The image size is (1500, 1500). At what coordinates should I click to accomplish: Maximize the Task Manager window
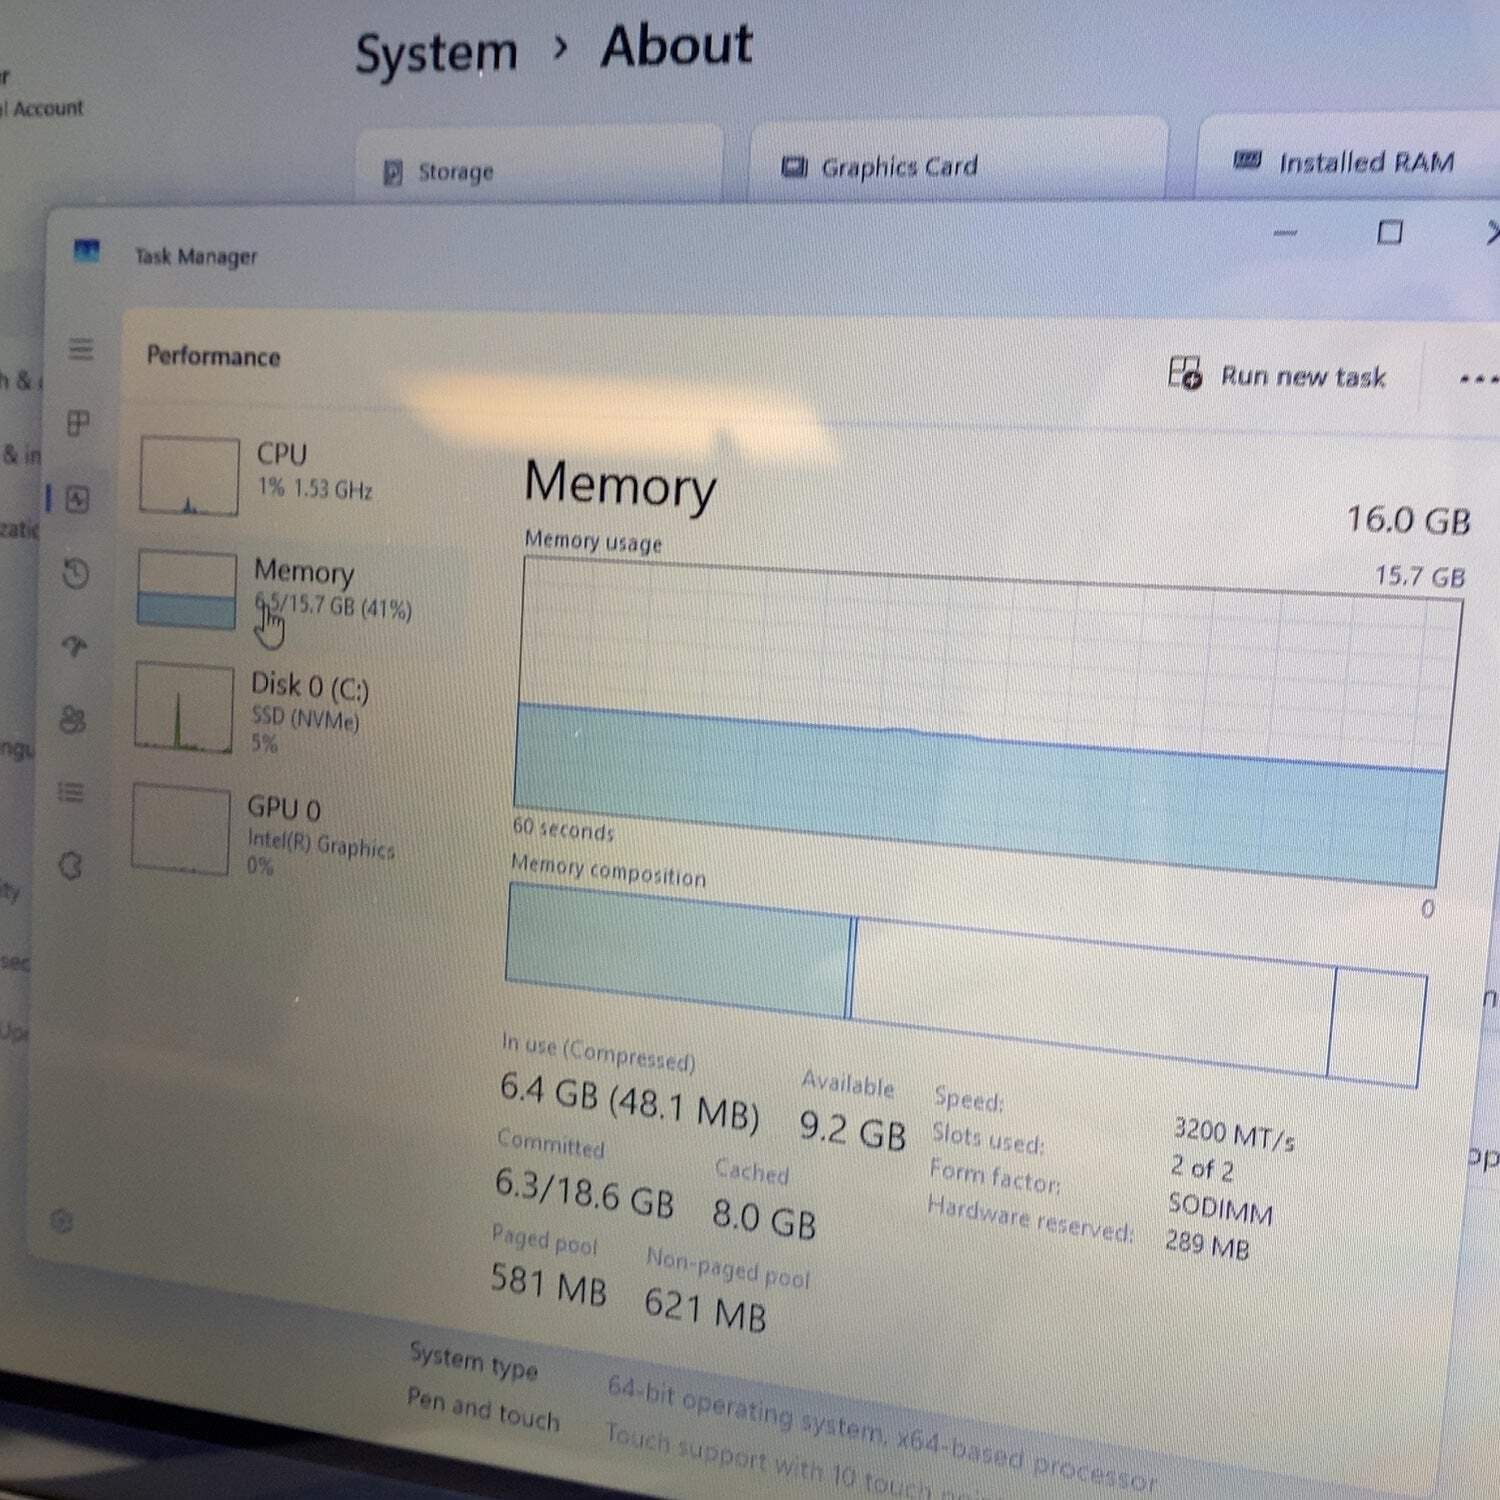(x=1390, y=233)
